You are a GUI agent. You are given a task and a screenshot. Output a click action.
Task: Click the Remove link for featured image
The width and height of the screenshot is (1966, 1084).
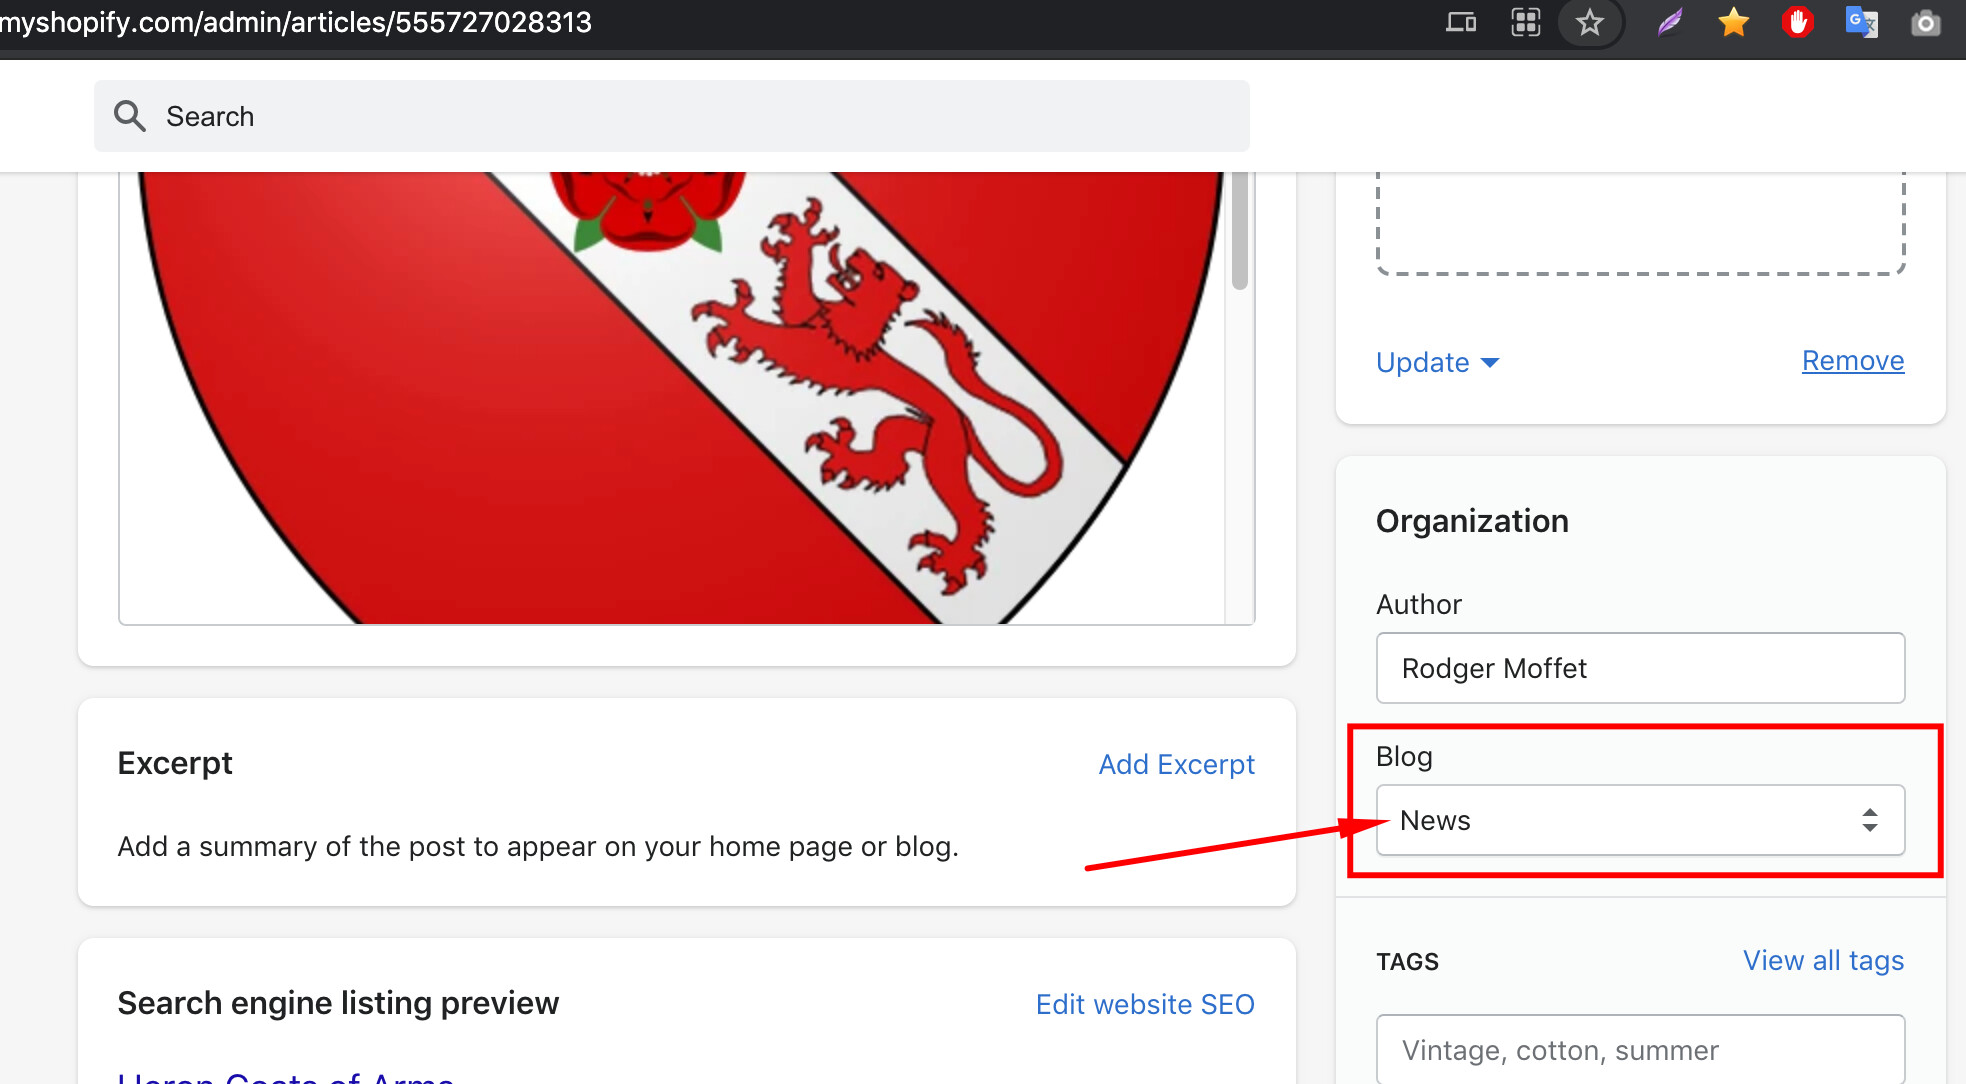click(1852, 360)
